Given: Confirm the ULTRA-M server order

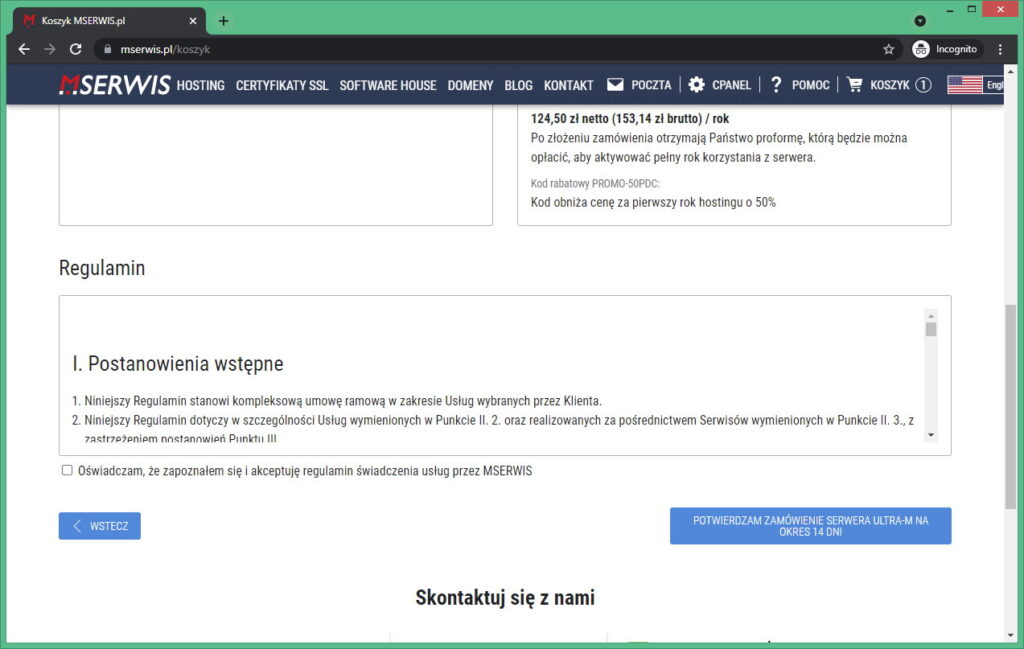Looking at the screenshot, I should point(810,525).
